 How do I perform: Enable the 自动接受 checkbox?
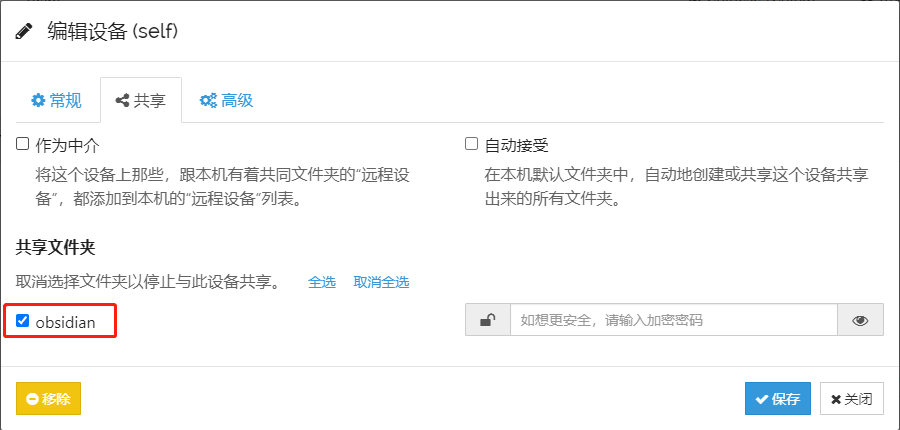(x=472, y=144)
